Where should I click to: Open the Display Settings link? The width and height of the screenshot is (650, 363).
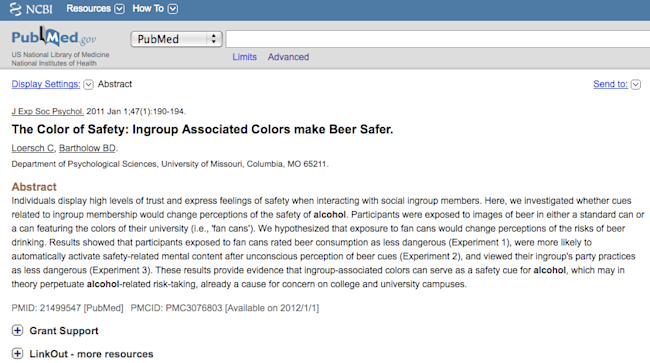[x=46, y=84]
